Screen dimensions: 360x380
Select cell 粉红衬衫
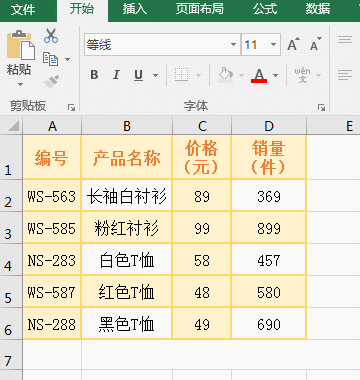(x=127, y=228)
